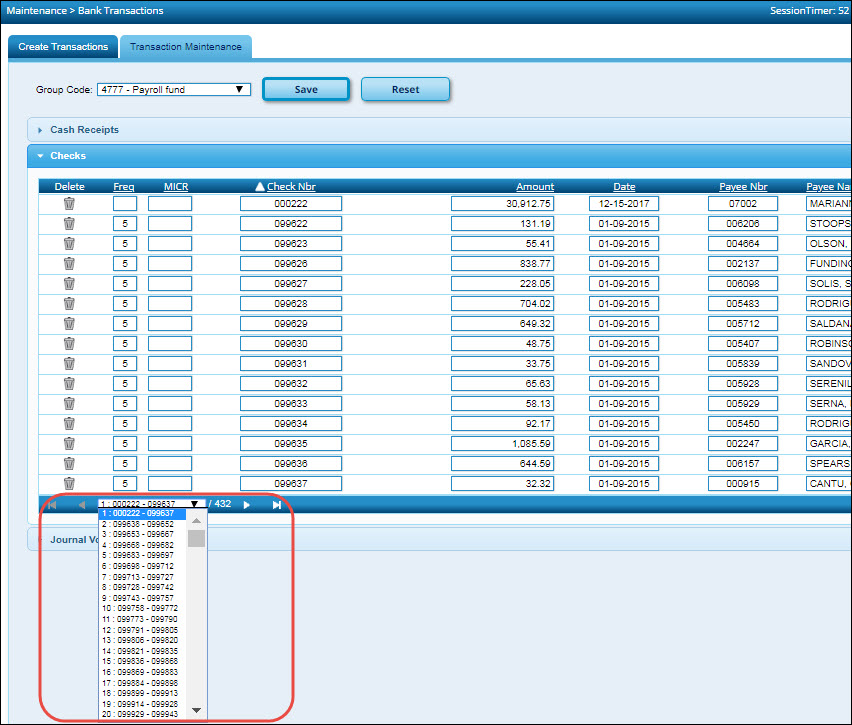Switch to the Create Transactions tab
The image size is (852, 725).
[x=63, y=47]
